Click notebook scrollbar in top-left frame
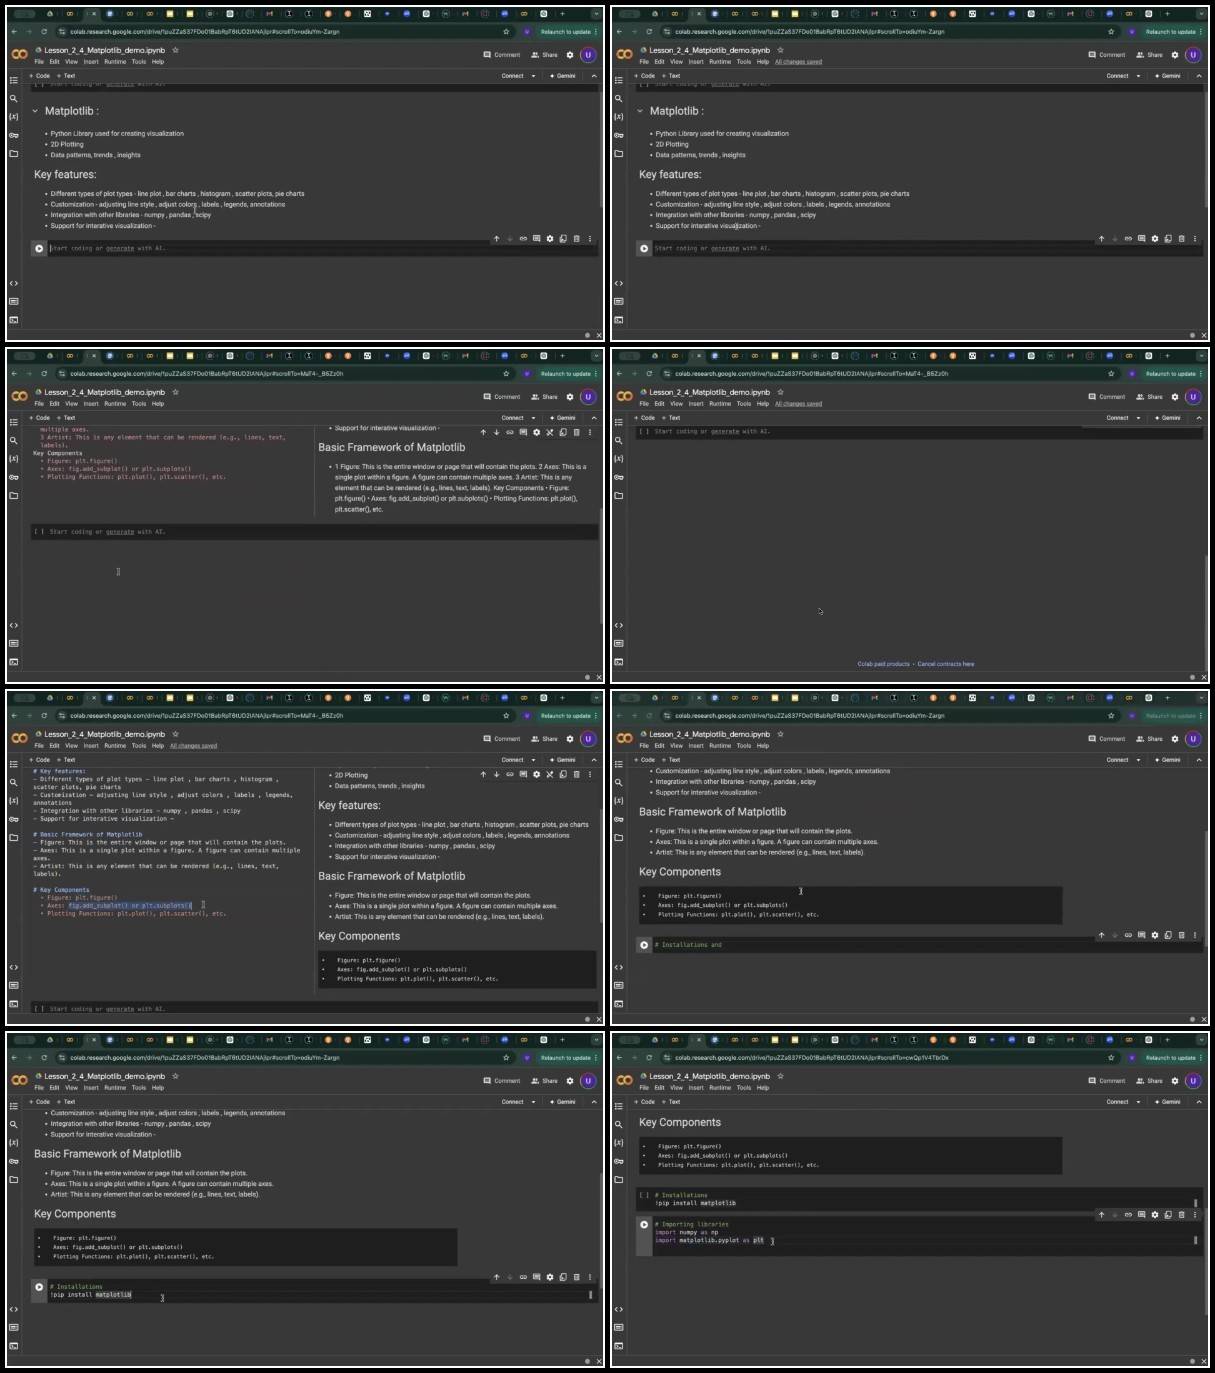This screenshot has height=1373, width=1215. click(x=600, y=150)
